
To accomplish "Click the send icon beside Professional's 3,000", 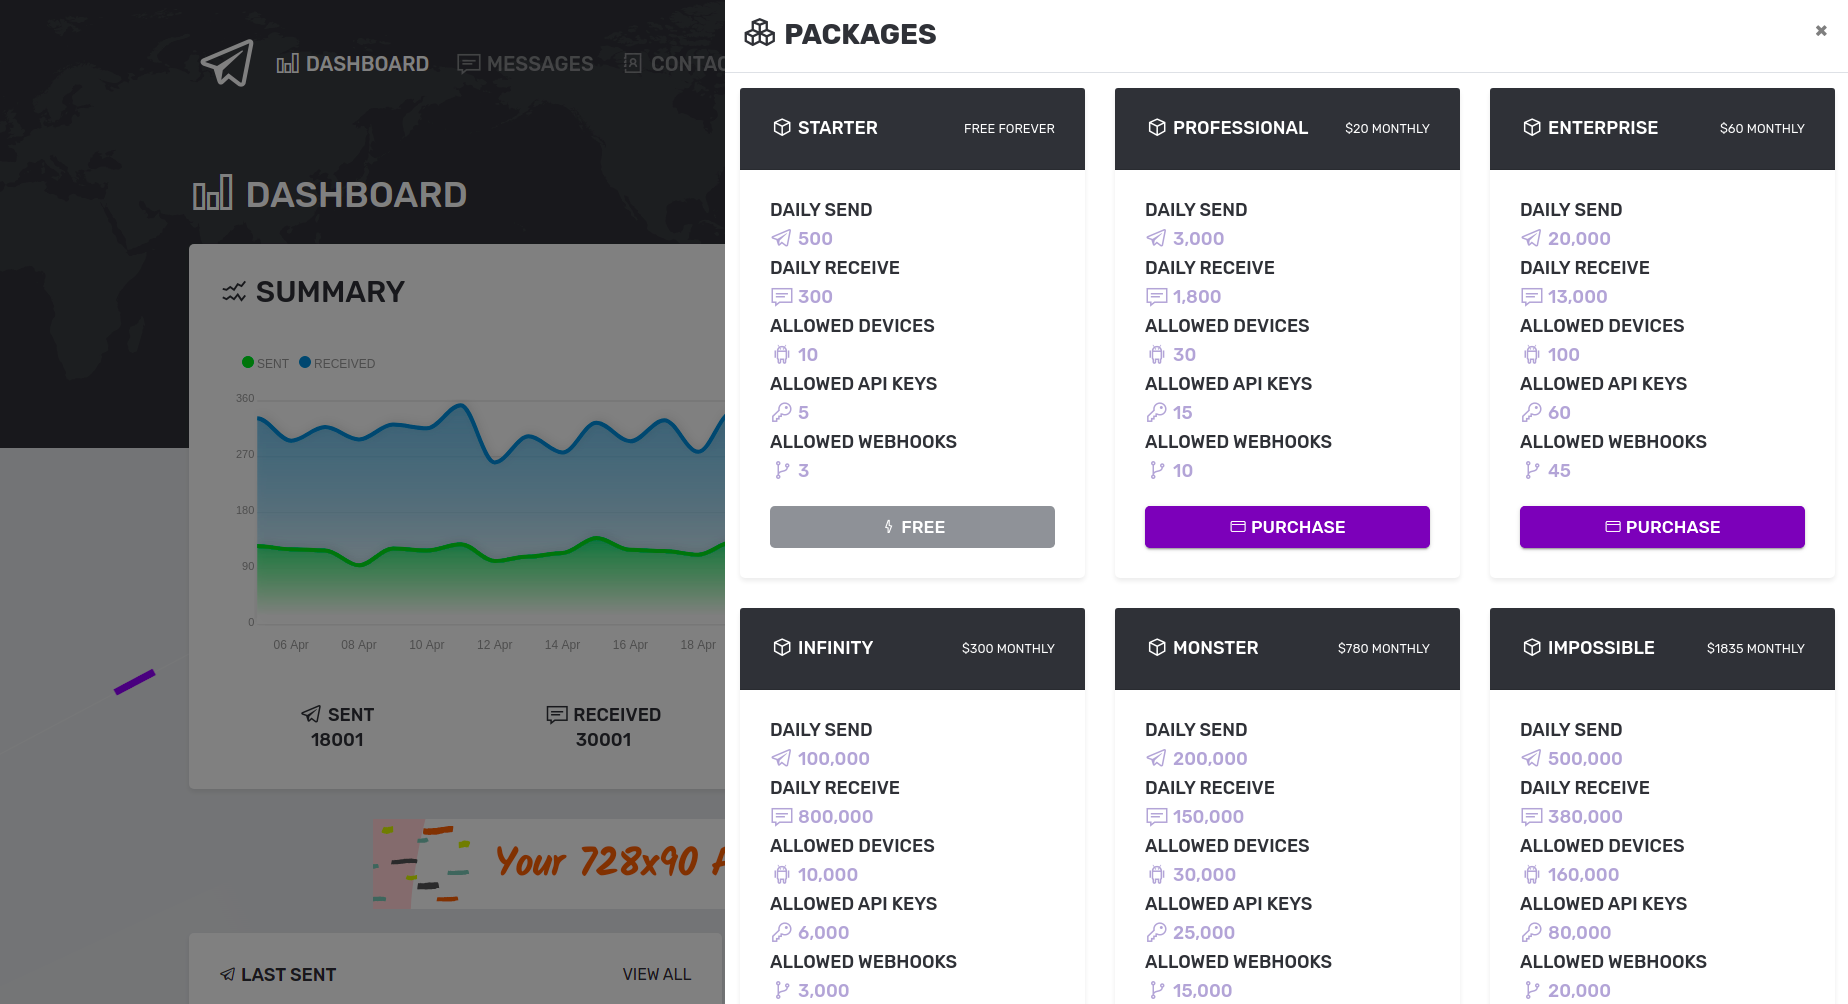I will (x=1156, y=239).
